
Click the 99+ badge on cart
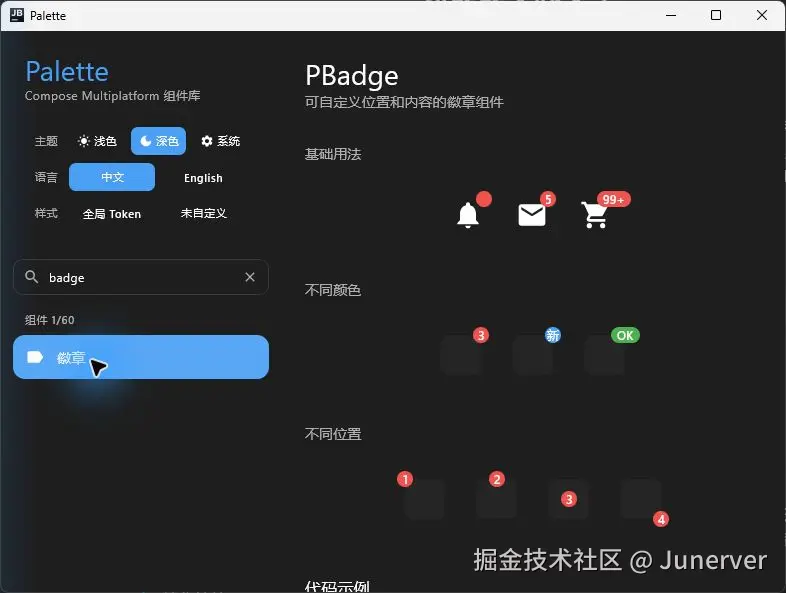coord(614,199)
